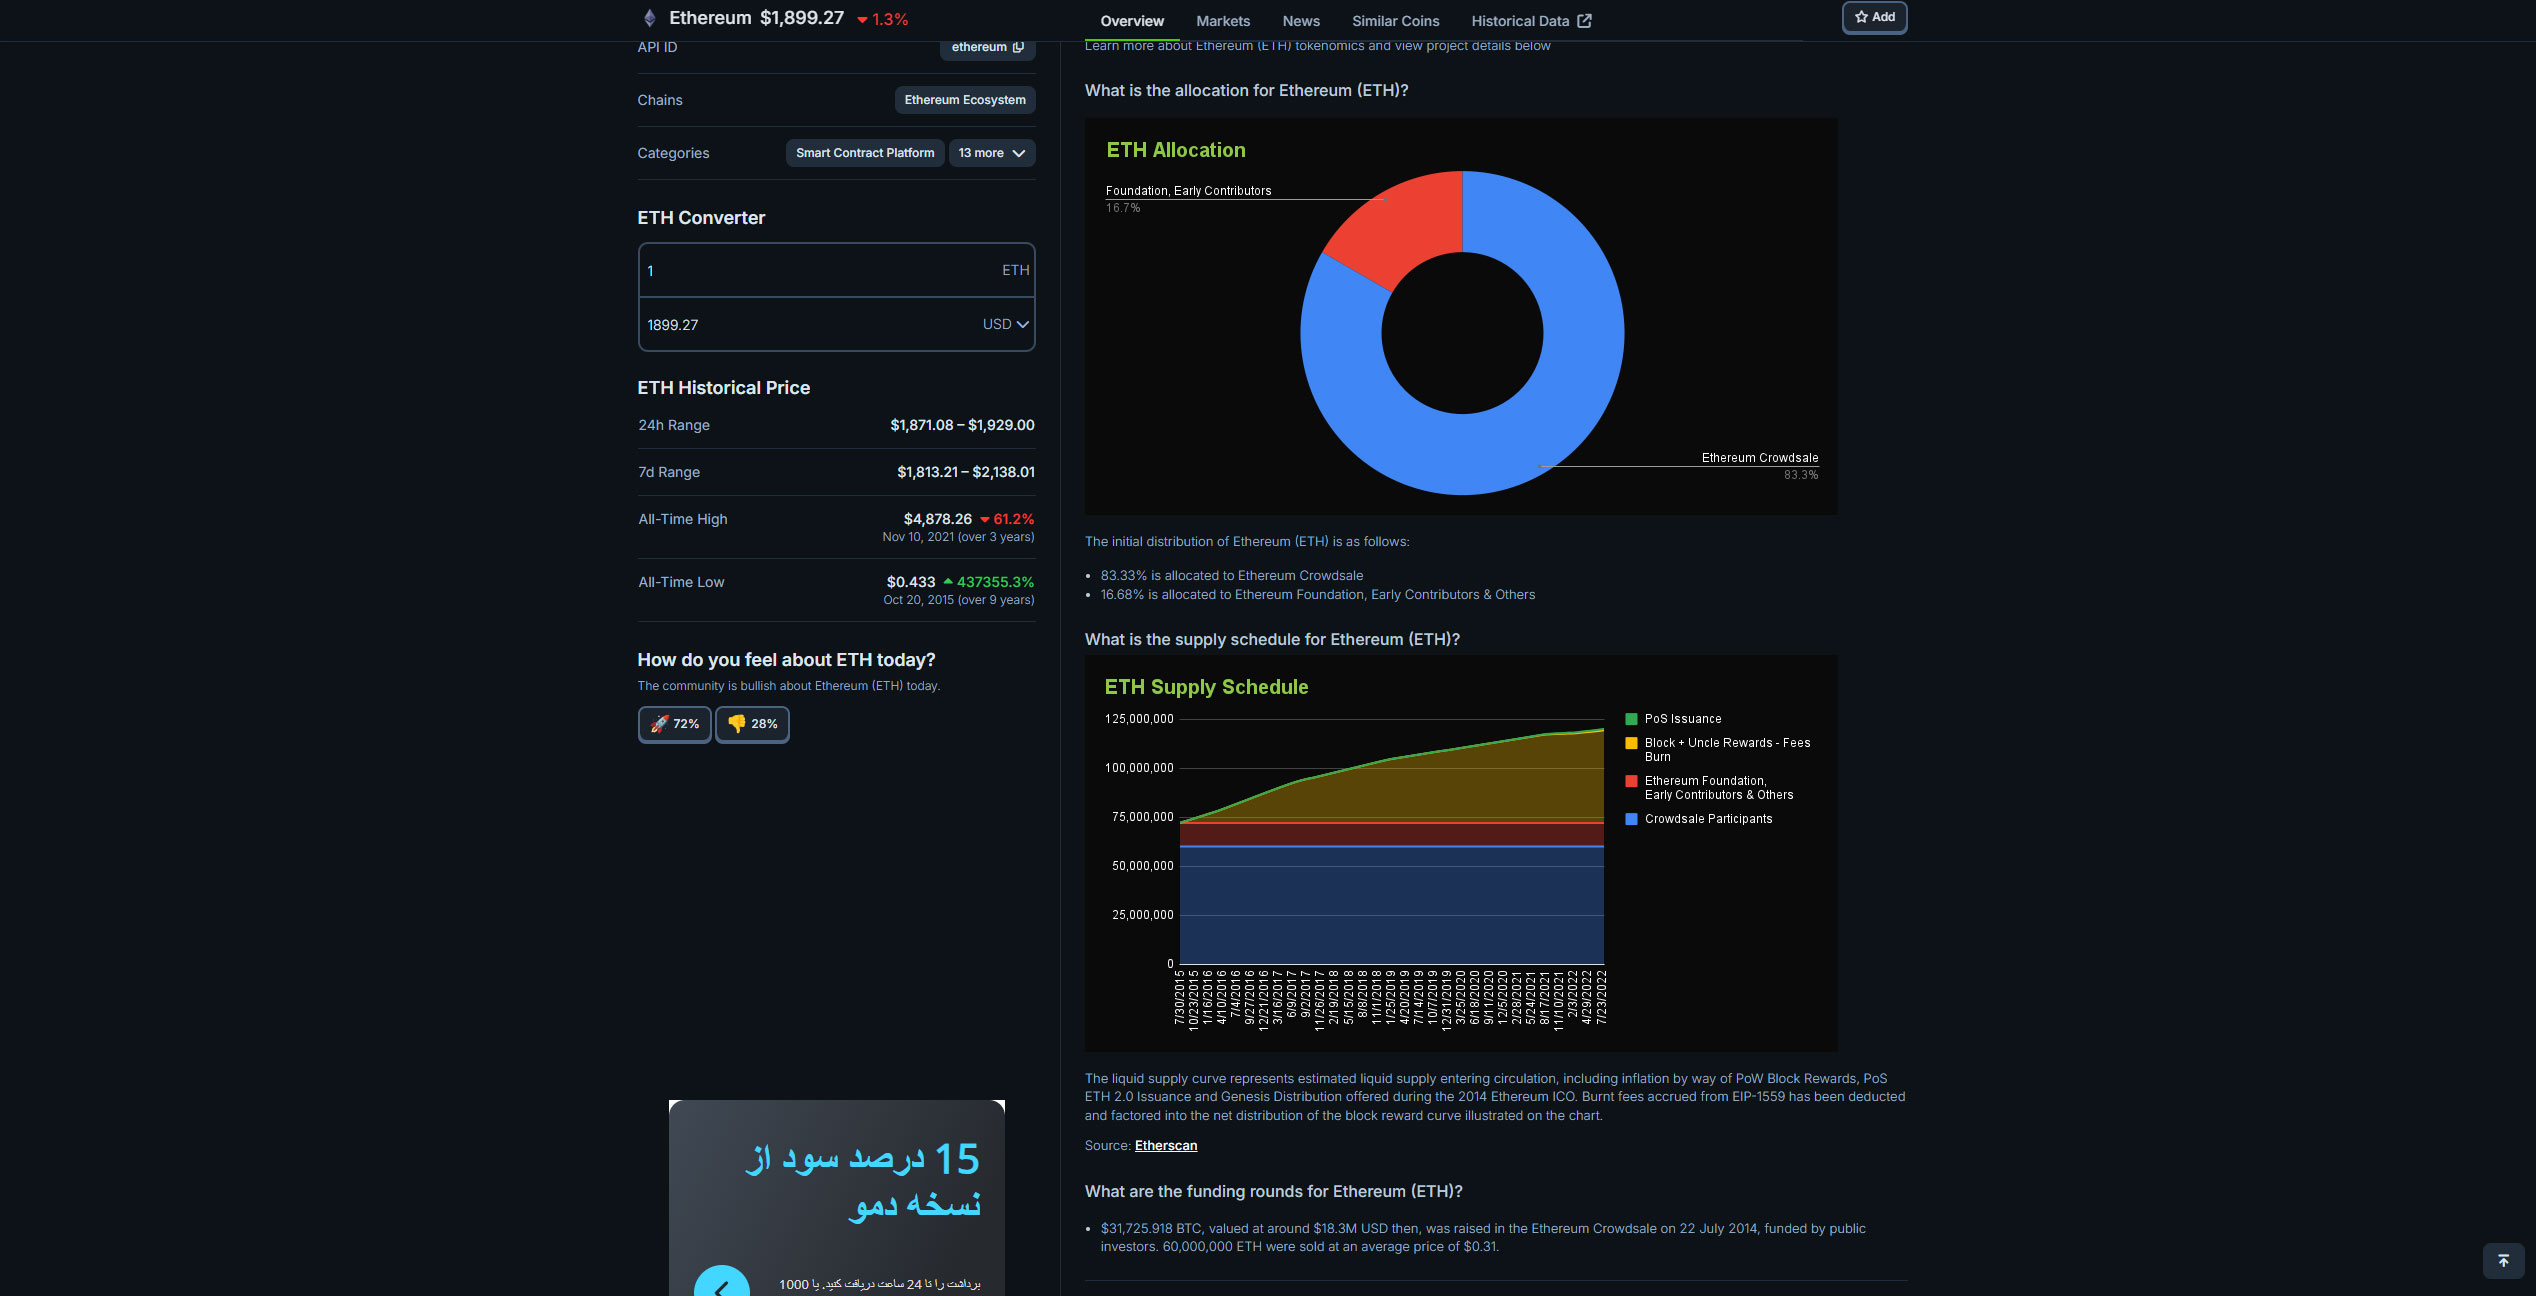This screenshot has height=1296, width=2536.
Task: Click 'Foundation, Early Contributors' pie label
Action: click(1188, 191)
